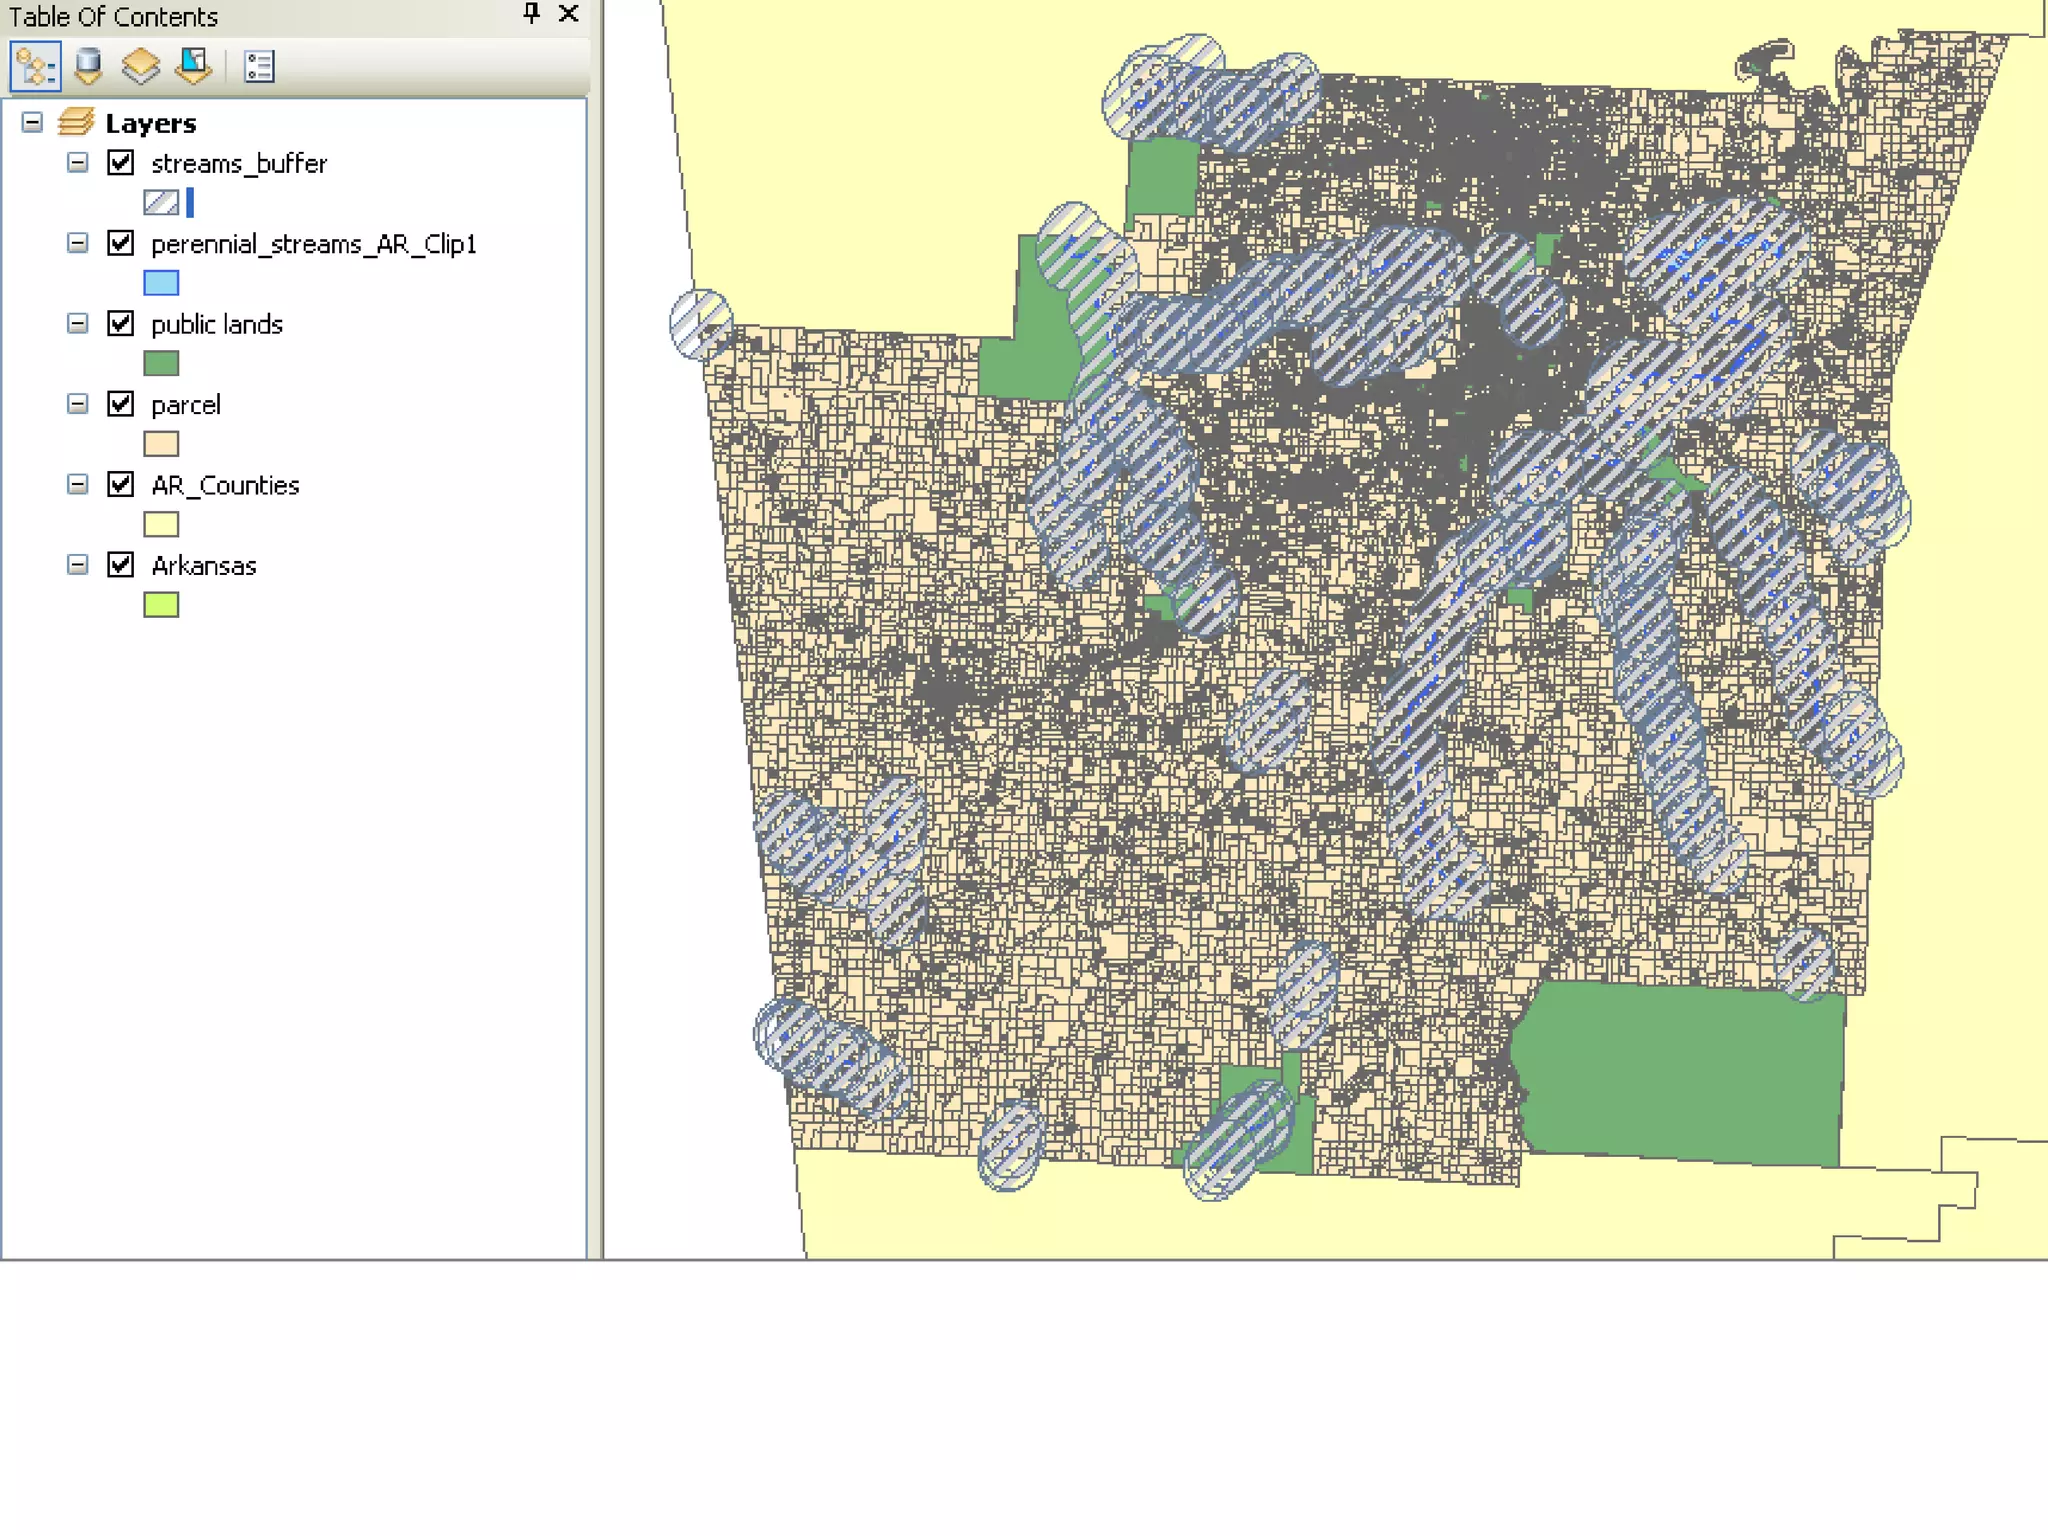Click List By Drawing Order icon
The height and width of the screenshot is (1536, 2048).
pyautogui.click(x=36, y=67)
